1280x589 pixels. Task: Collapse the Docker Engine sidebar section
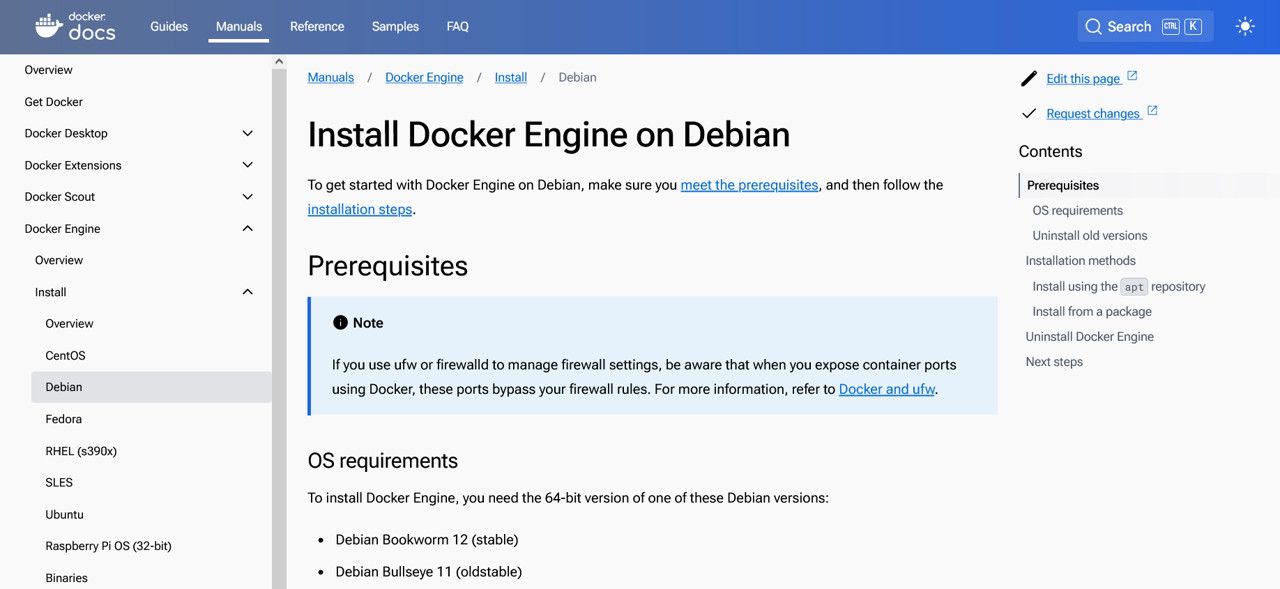pos(248,229)
